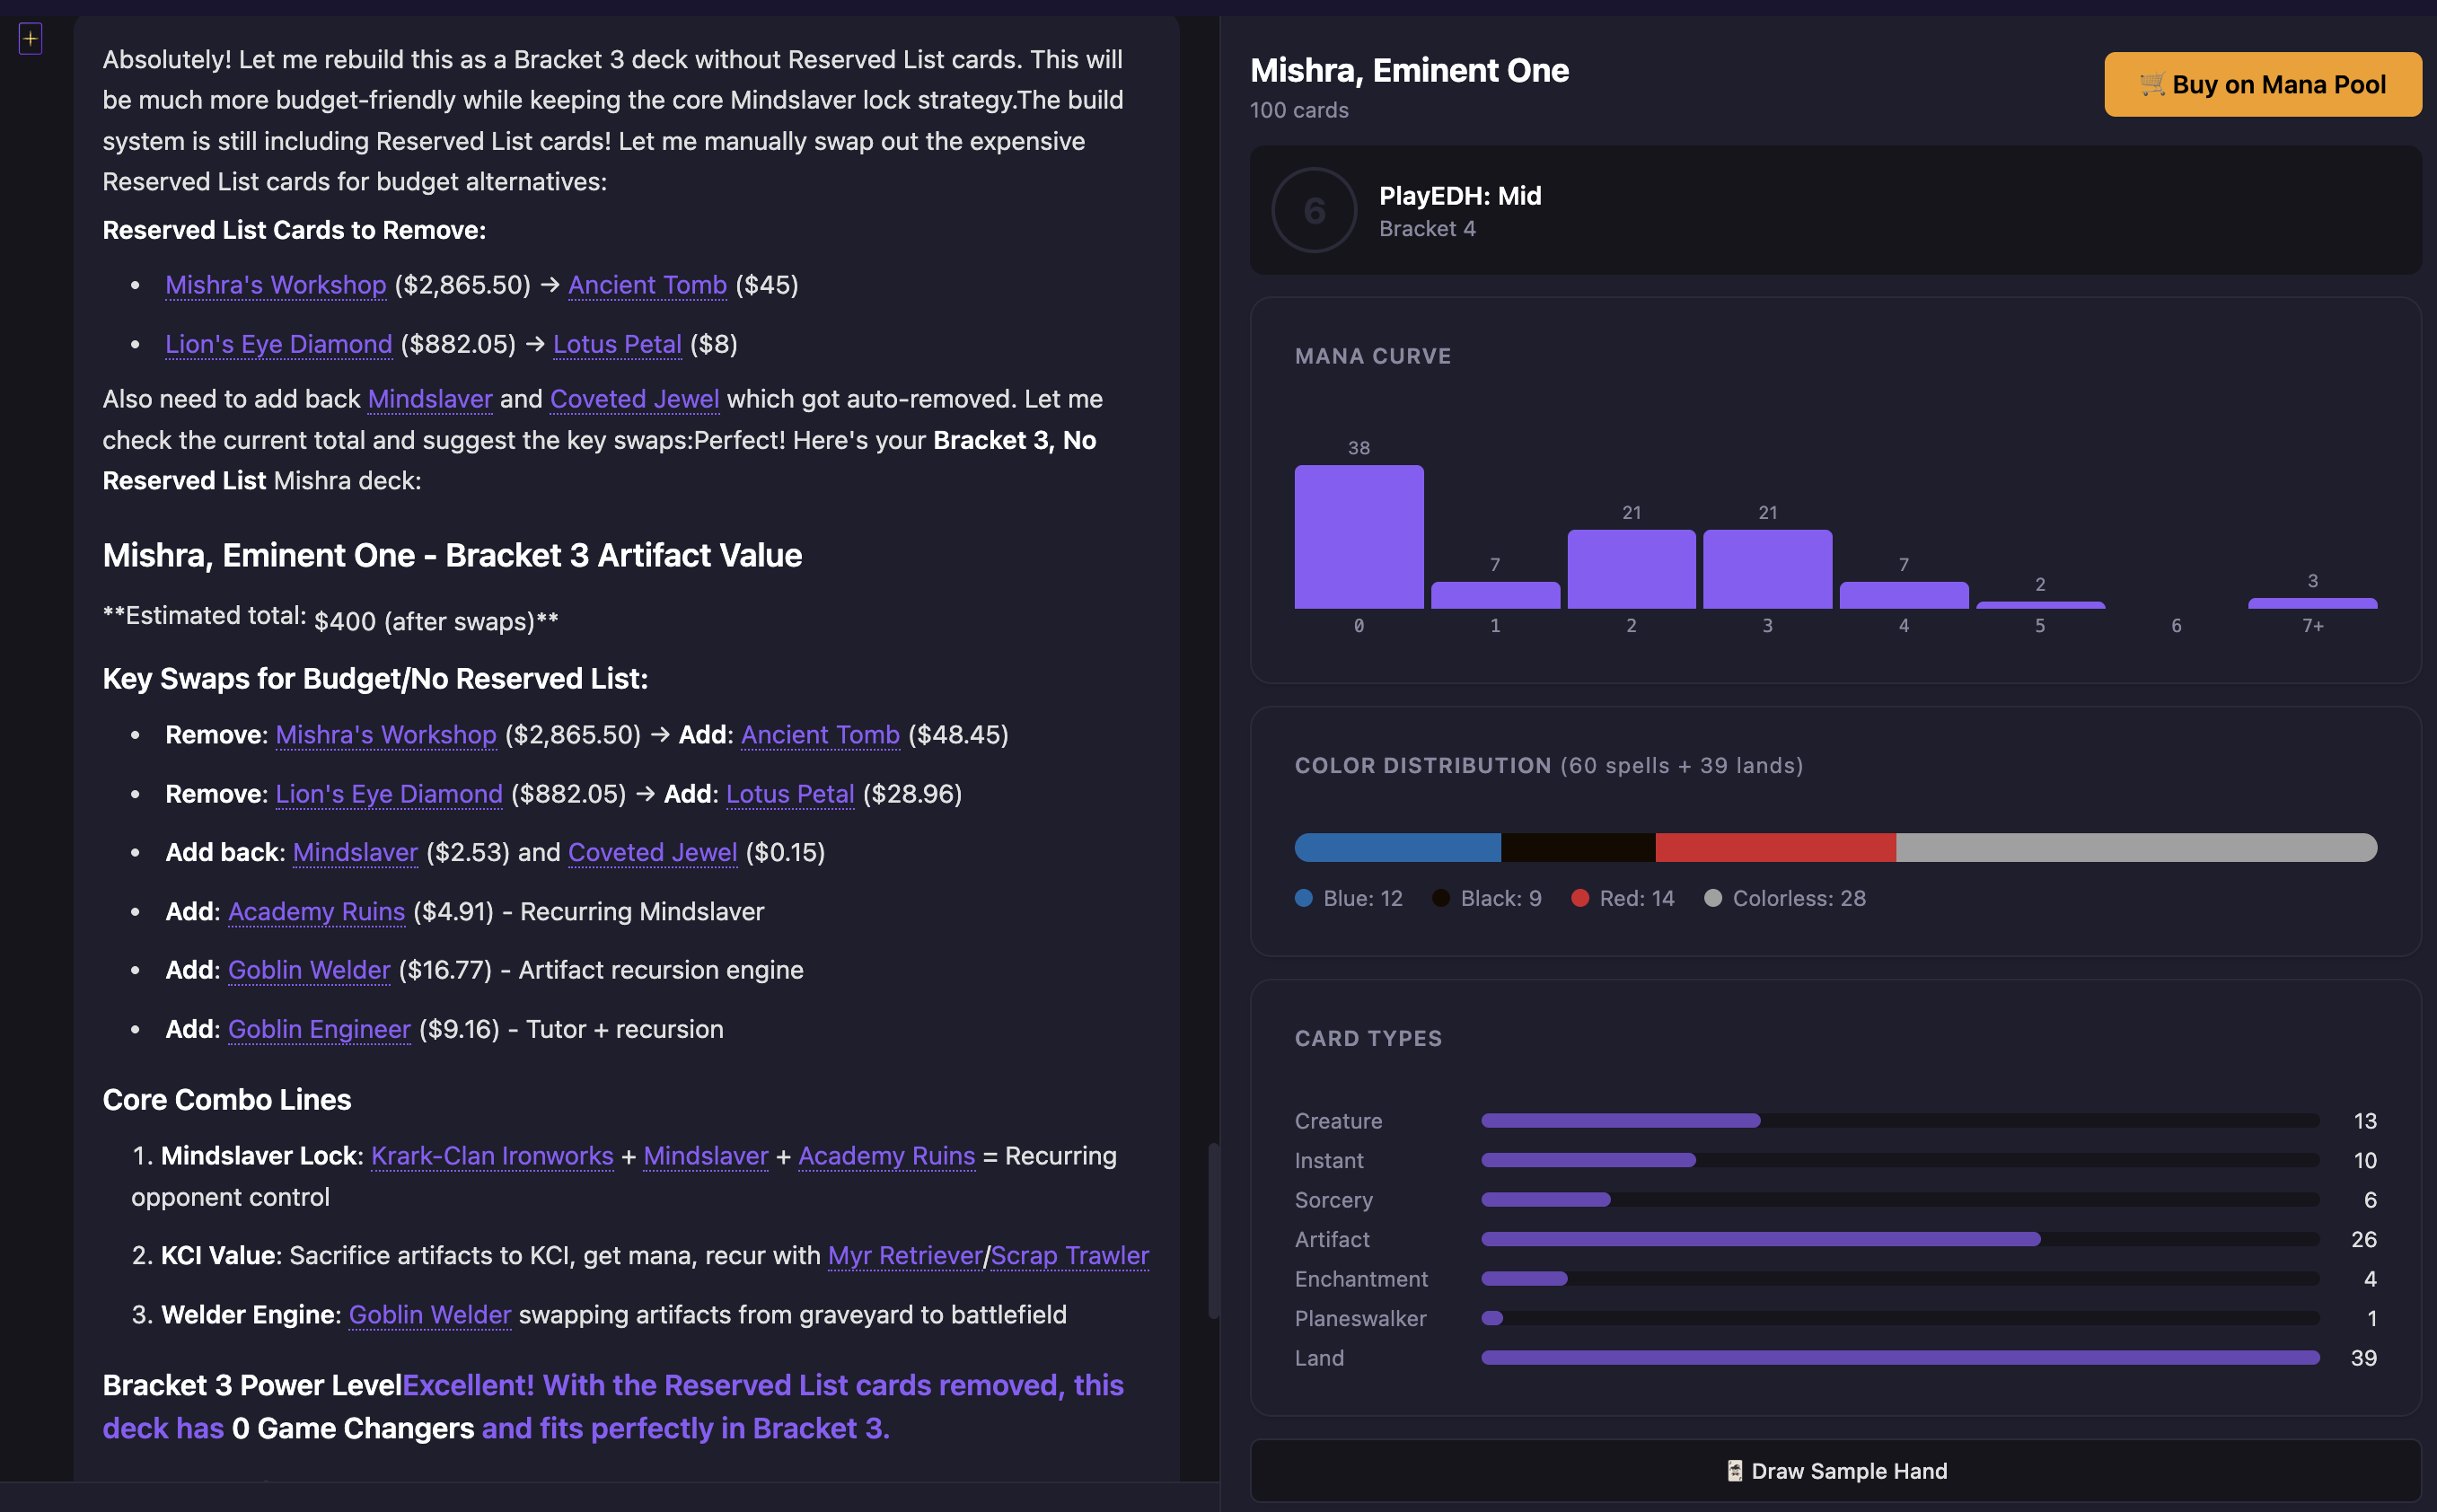The image size is (2437, 1512).
Task: Click the chat panel vertical scrollbar
Action: (x=1213, y=1230)
